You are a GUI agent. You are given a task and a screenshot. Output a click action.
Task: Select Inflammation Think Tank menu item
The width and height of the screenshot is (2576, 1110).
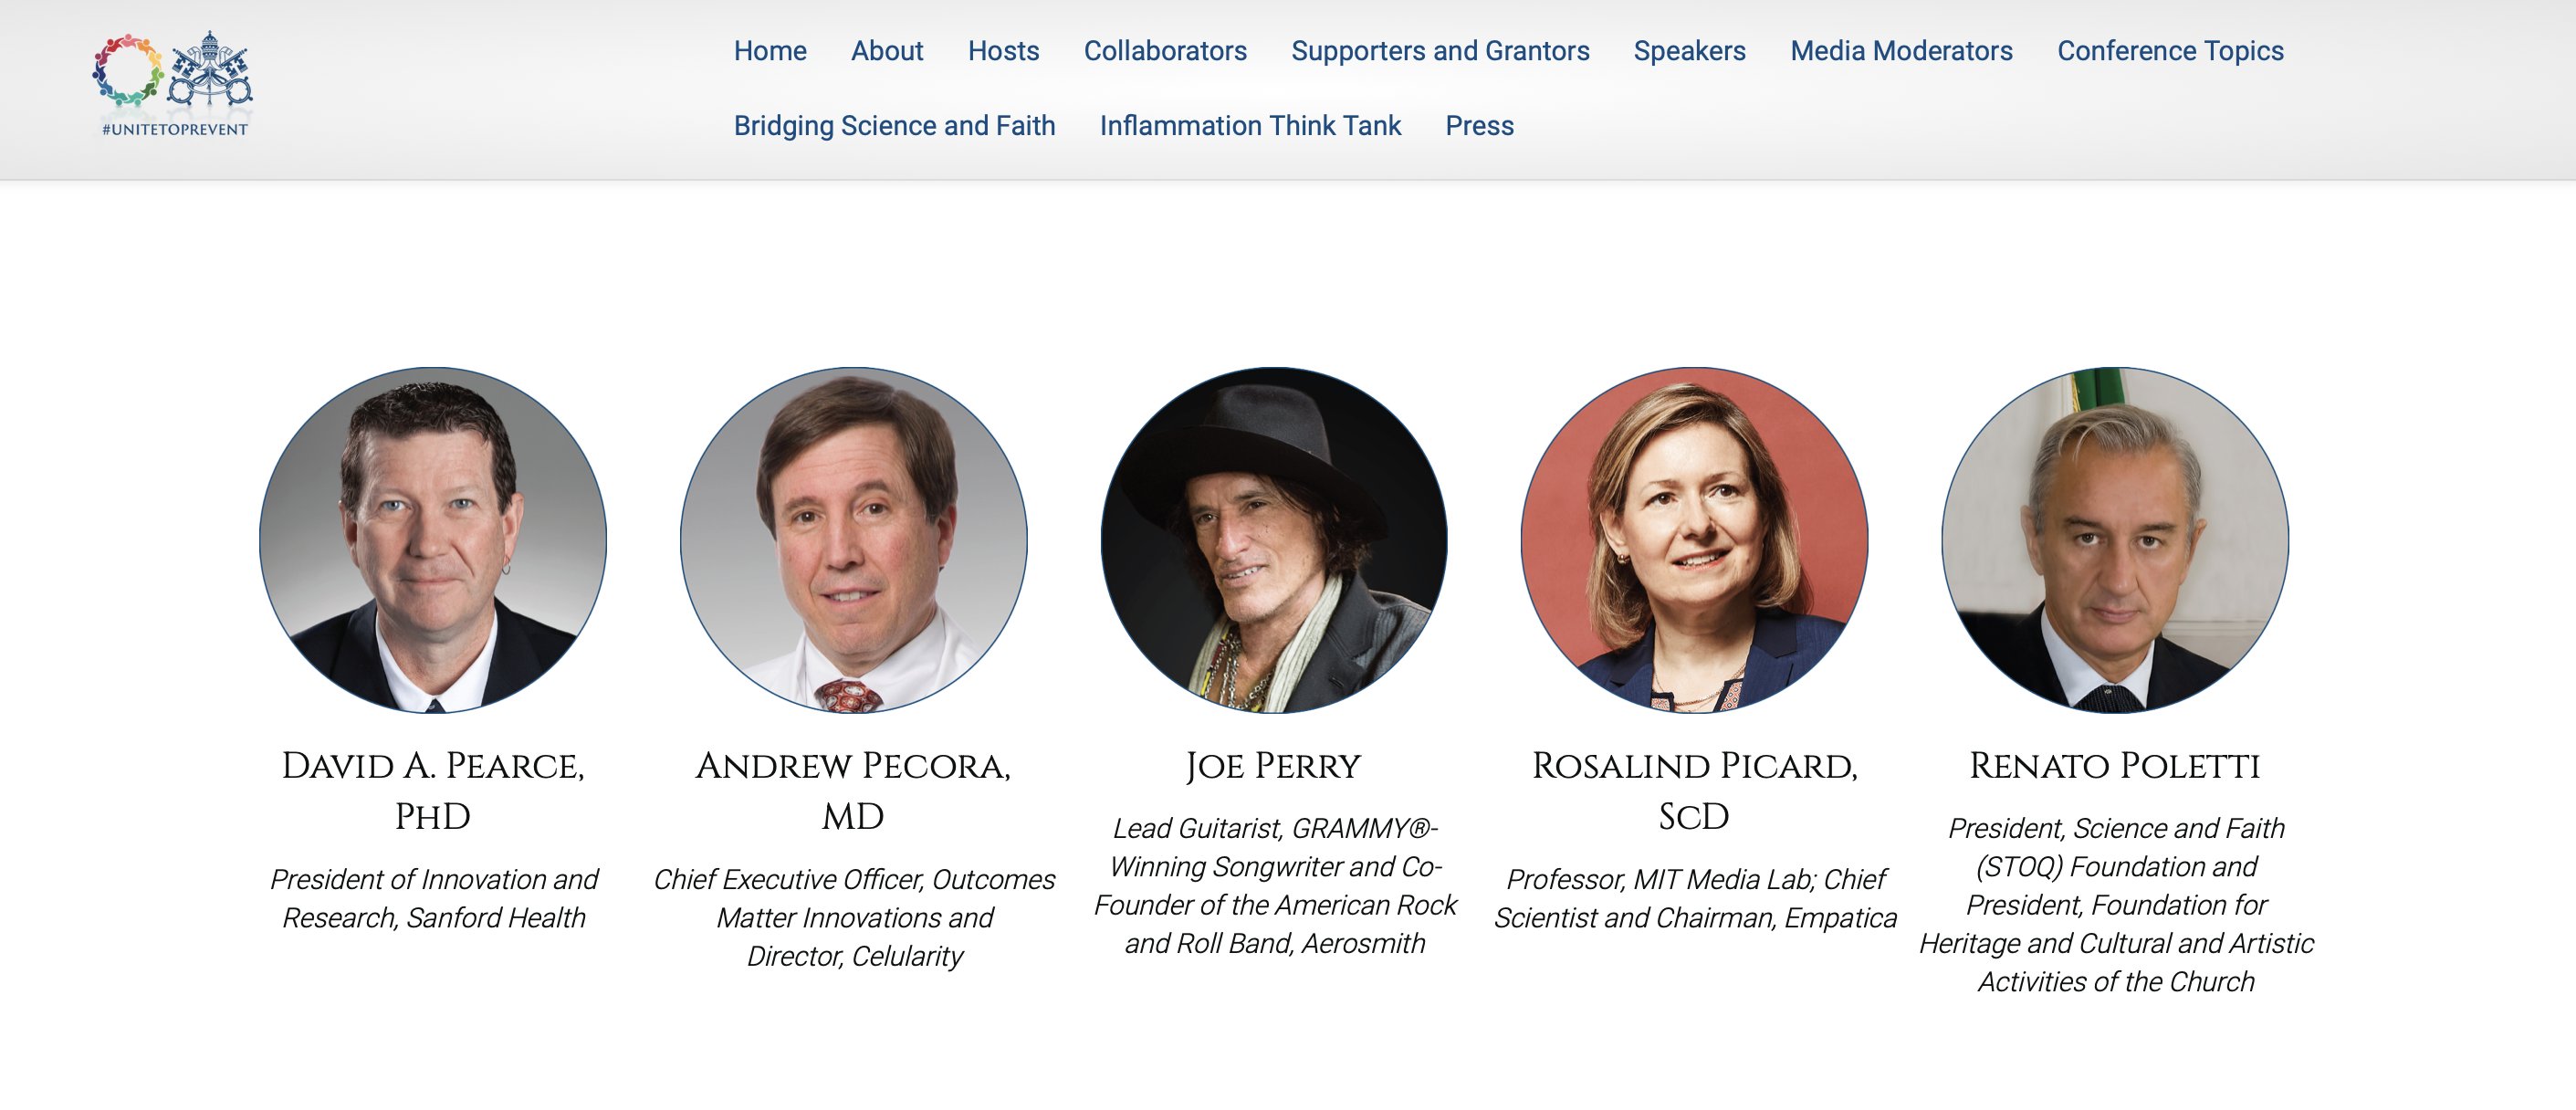tap(1249, 126)
